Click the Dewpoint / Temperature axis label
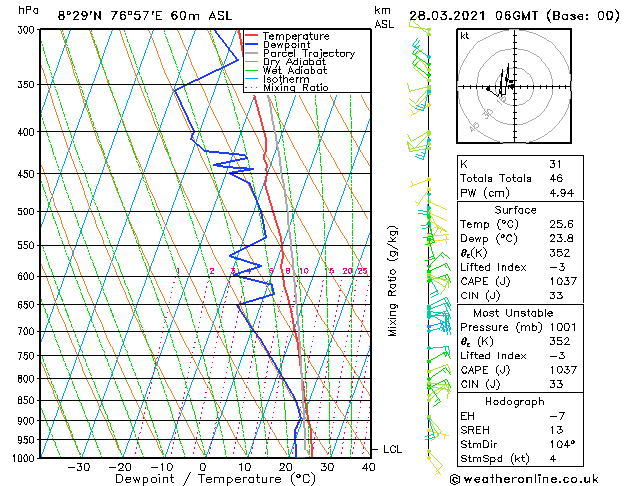Image resolution: width=629 pixels, height=486 pixels. click(x=215, y=479)
